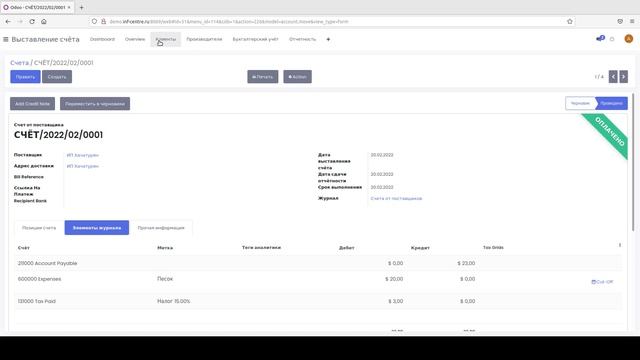640x360 pixels.
Task: Open Firefox application menu icon
Action: point(632,21)
